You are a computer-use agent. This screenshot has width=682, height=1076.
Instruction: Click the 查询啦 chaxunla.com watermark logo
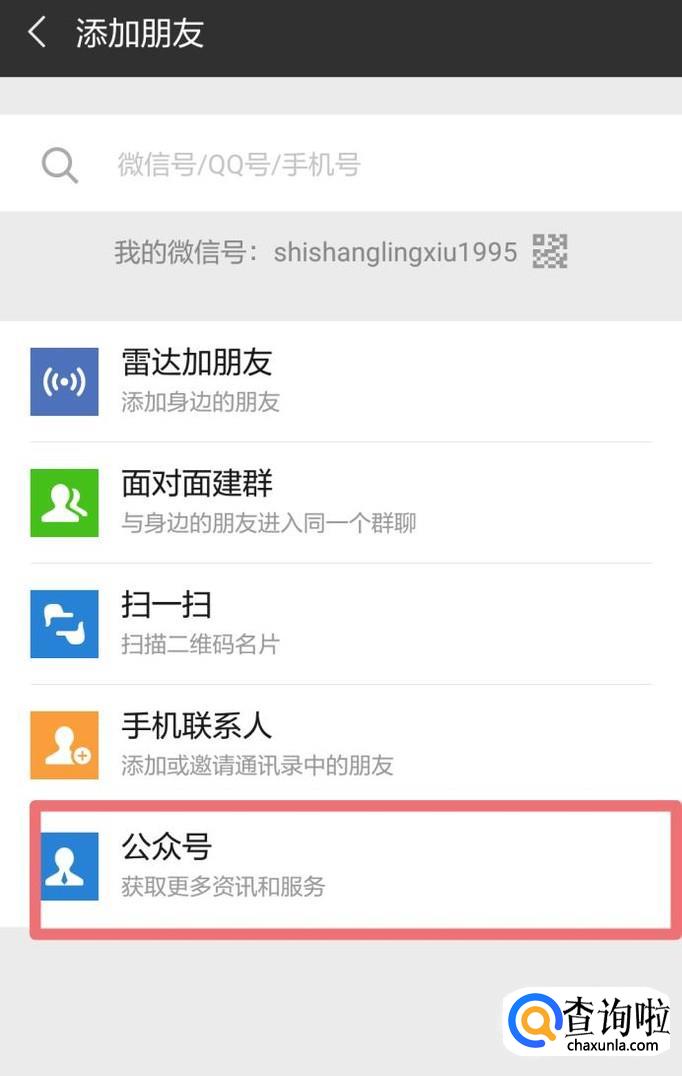[x=588, y=1023]
